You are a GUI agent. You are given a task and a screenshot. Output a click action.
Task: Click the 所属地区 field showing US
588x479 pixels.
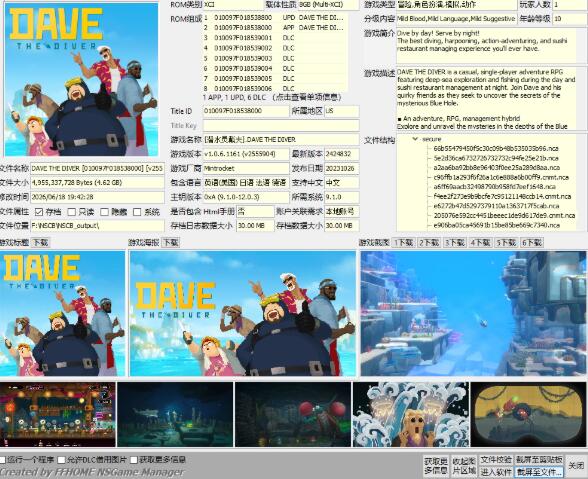[342, 111]
